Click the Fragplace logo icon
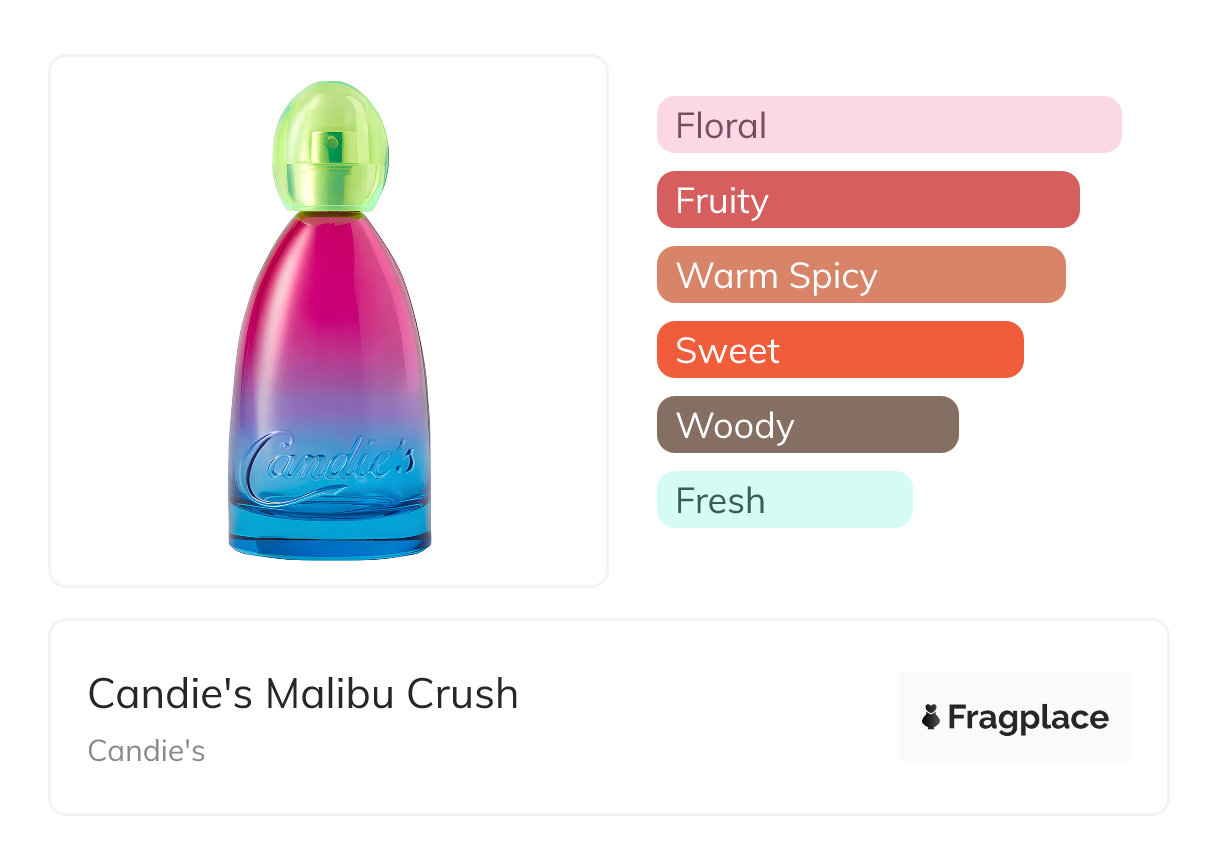 pyautogui.click(x=931, y=717)
